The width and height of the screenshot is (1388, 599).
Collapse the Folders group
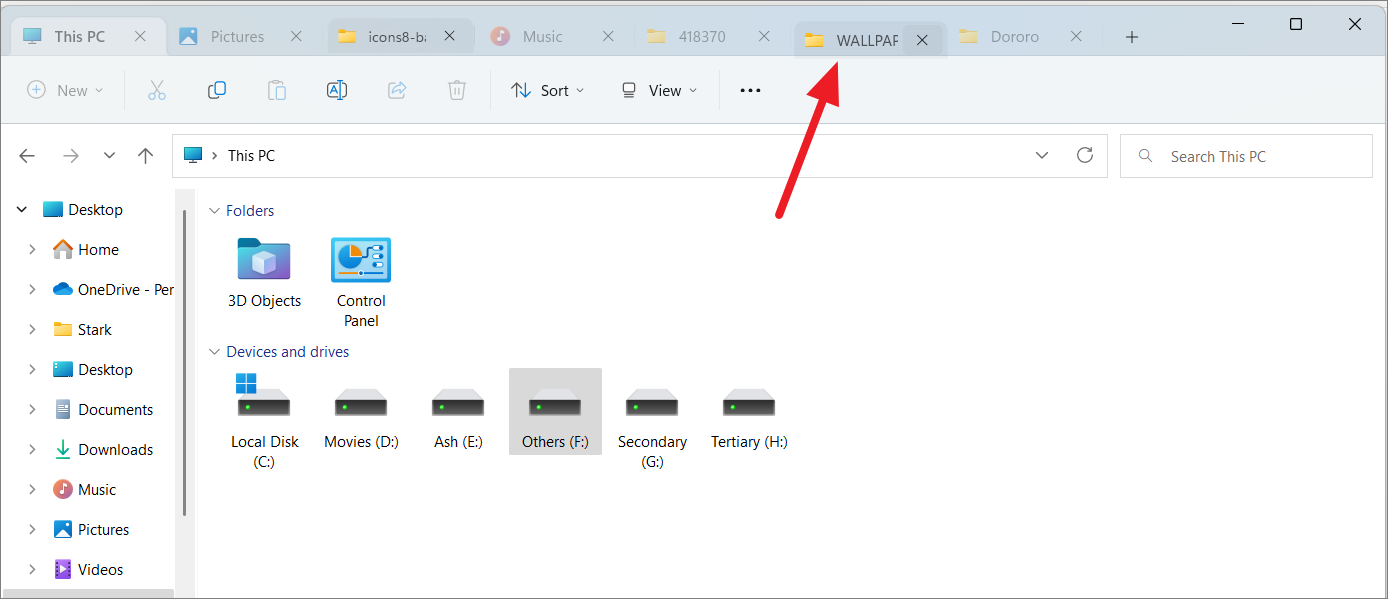[214, 211]
